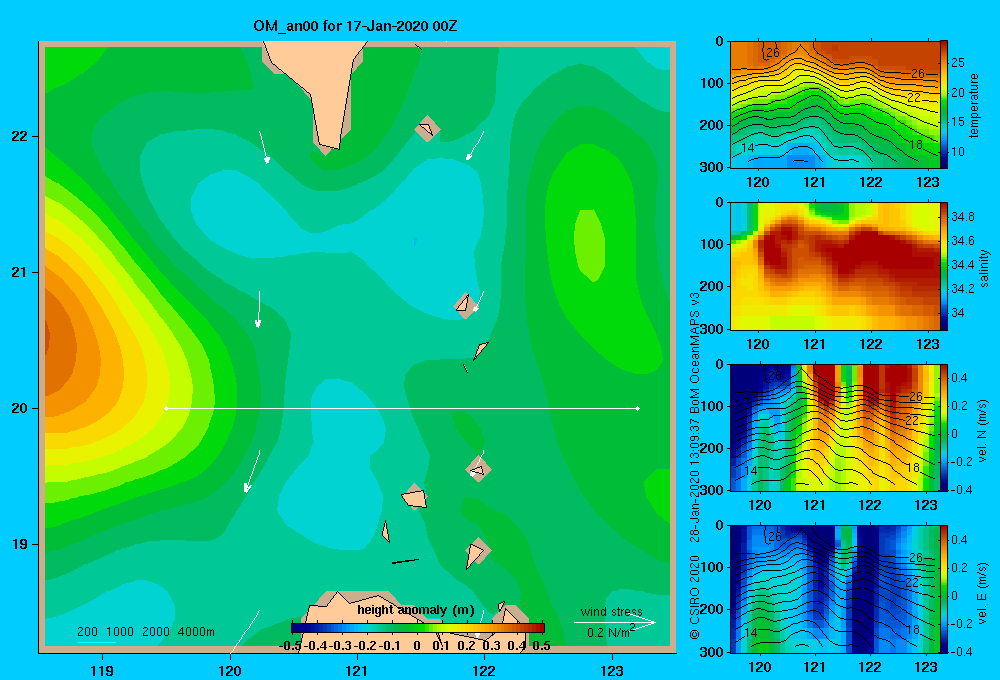The width and height of the screenshot is (1000, 680).
Task: Click the 'vel. N (m/s)' label
Action: tap(983, 430)
